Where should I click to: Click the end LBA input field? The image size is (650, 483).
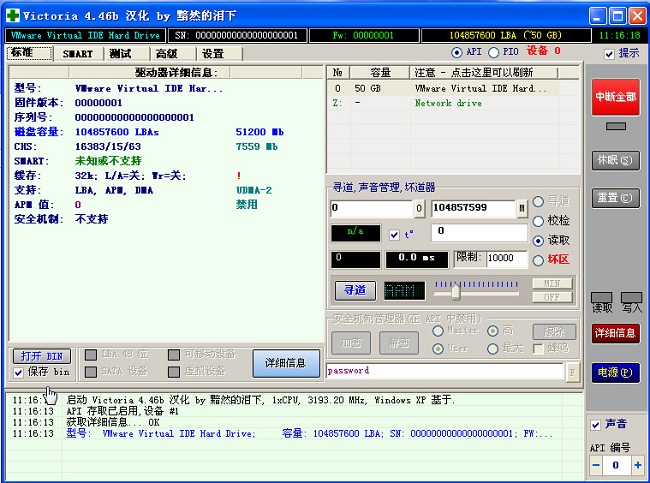click(472, 208)
